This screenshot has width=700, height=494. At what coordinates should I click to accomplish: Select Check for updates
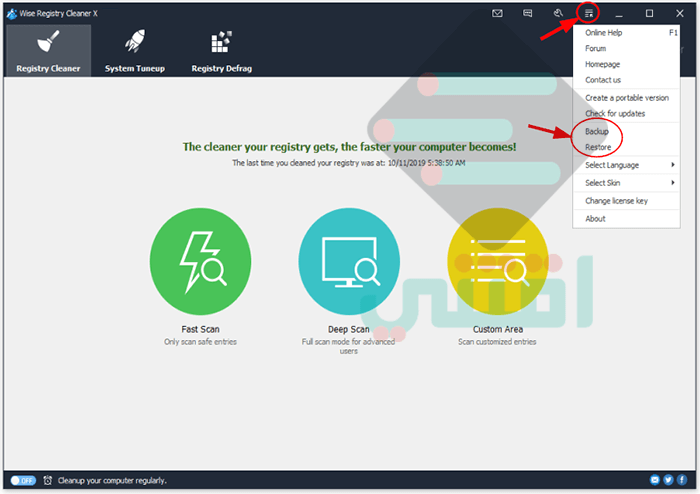click(x=626, y=113)
